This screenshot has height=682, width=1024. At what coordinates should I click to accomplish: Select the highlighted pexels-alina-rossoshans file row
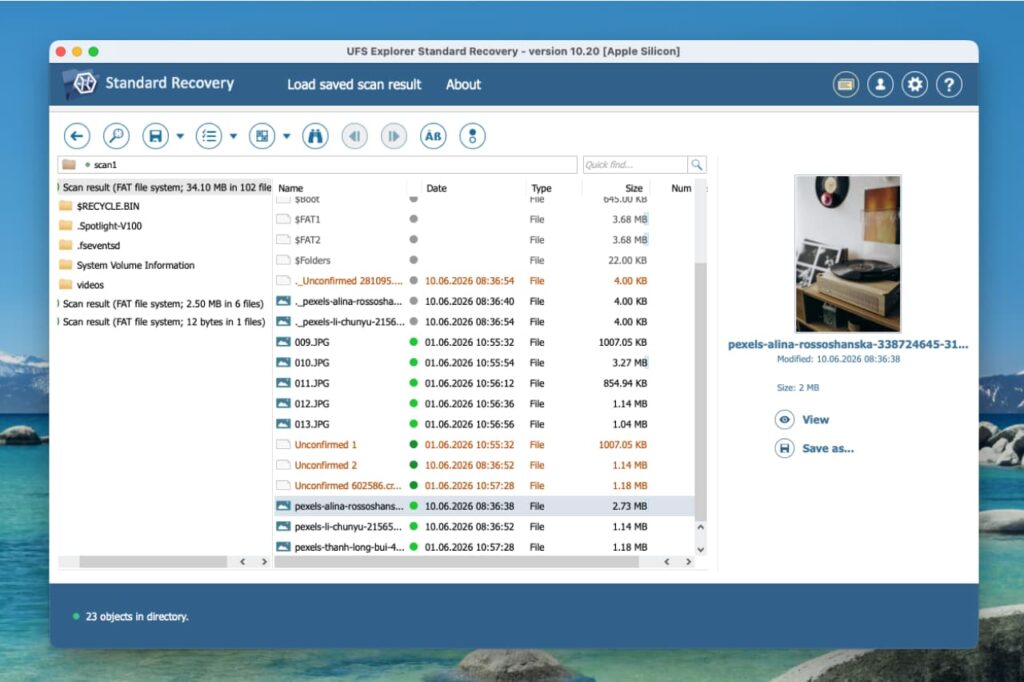point(484,506)
